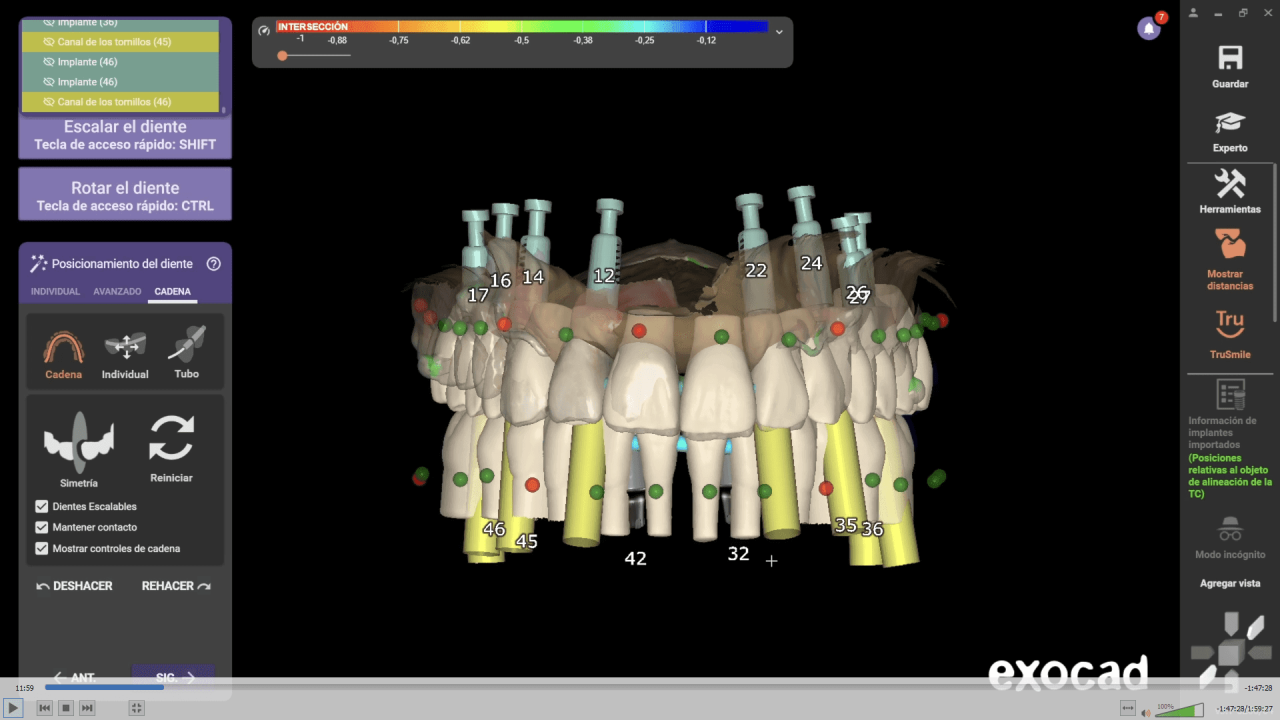Switch to Experto mode
This screenshot has width=1280, height=720.
click(1230, 131)
